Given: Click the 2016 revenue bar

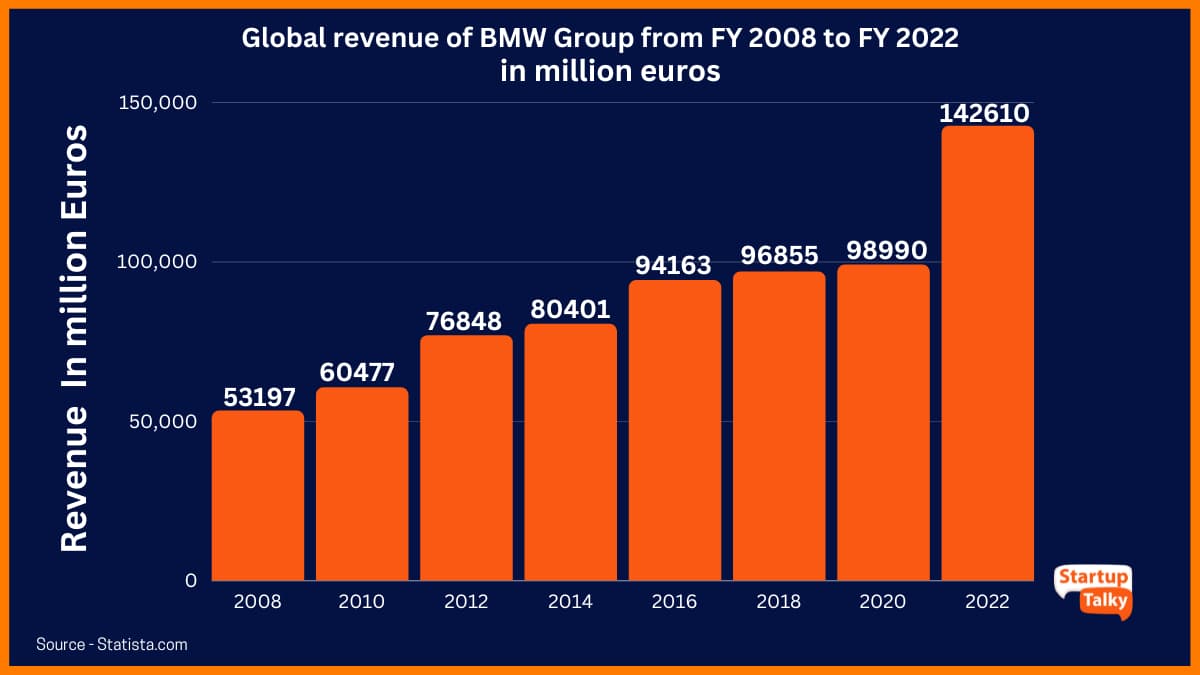Looking at the screenshot, I should pyautogui.click(x=675, y=430).
